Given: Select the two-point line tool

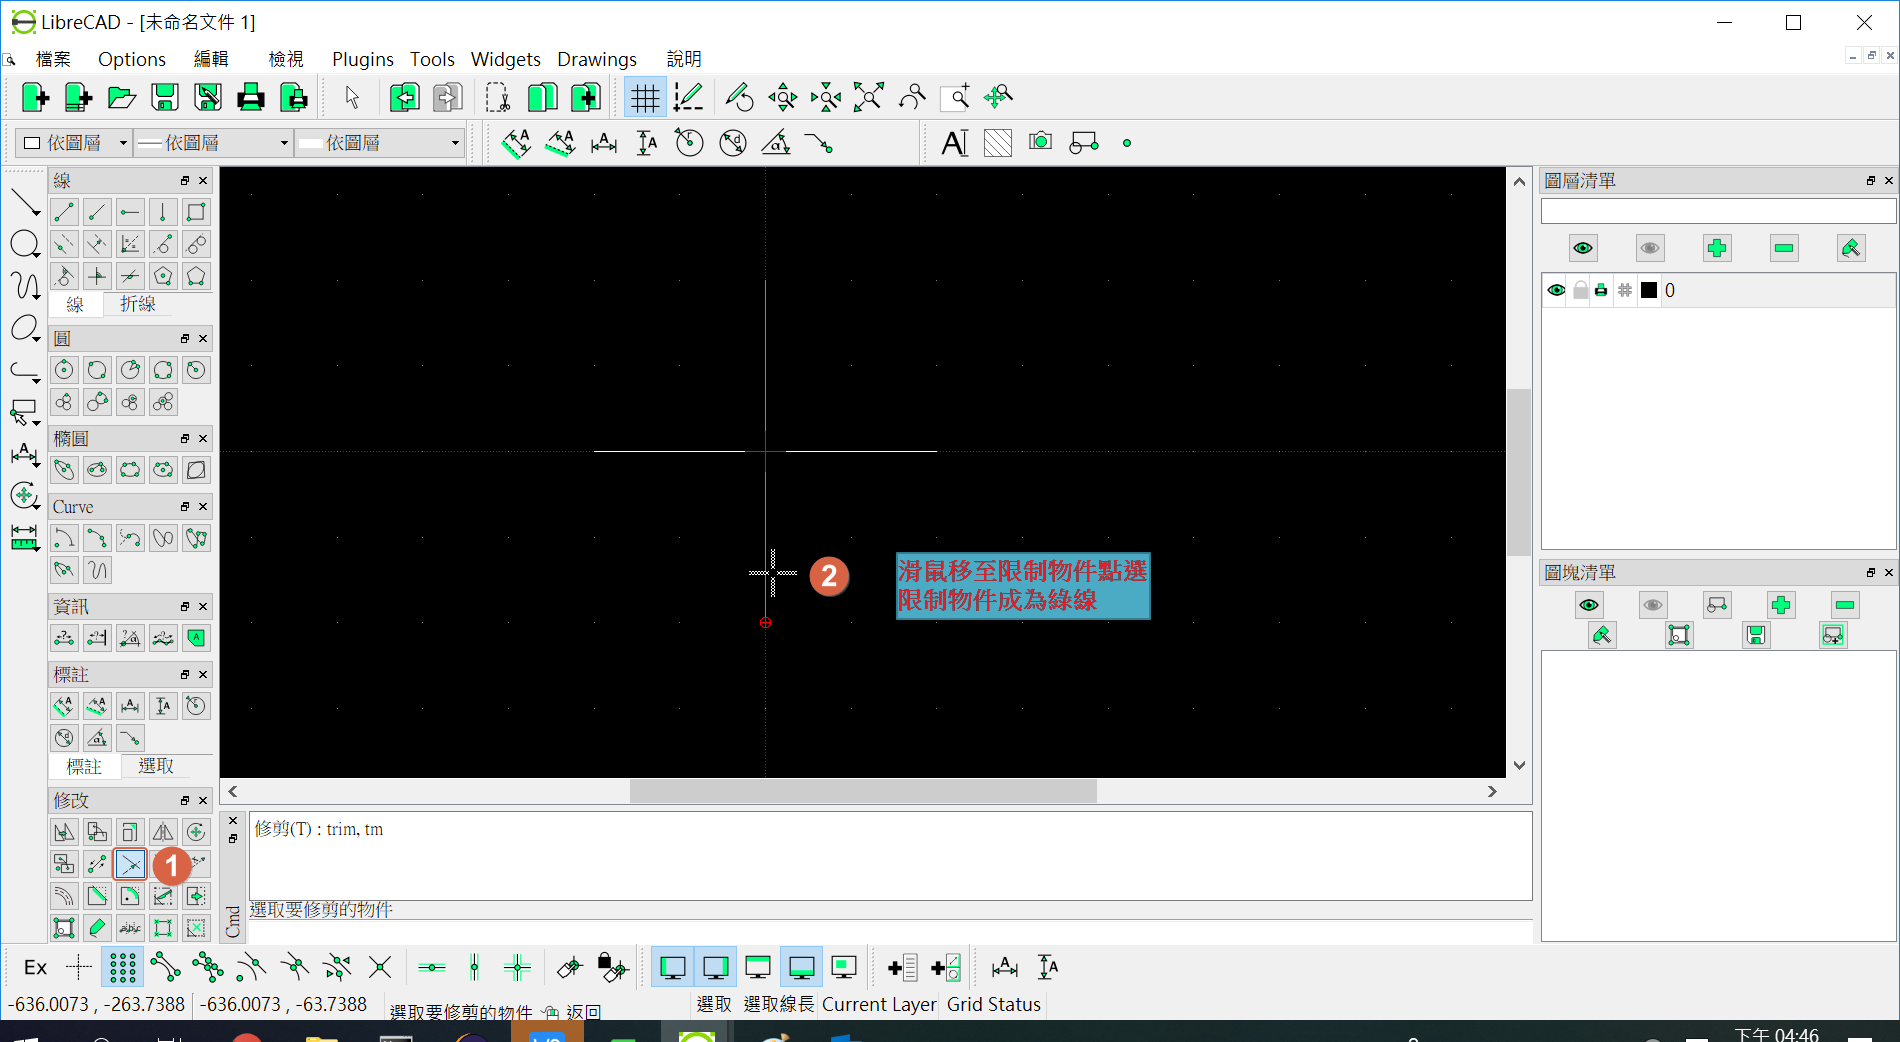Looking at the screenshot, I should (x=64, y=212).
